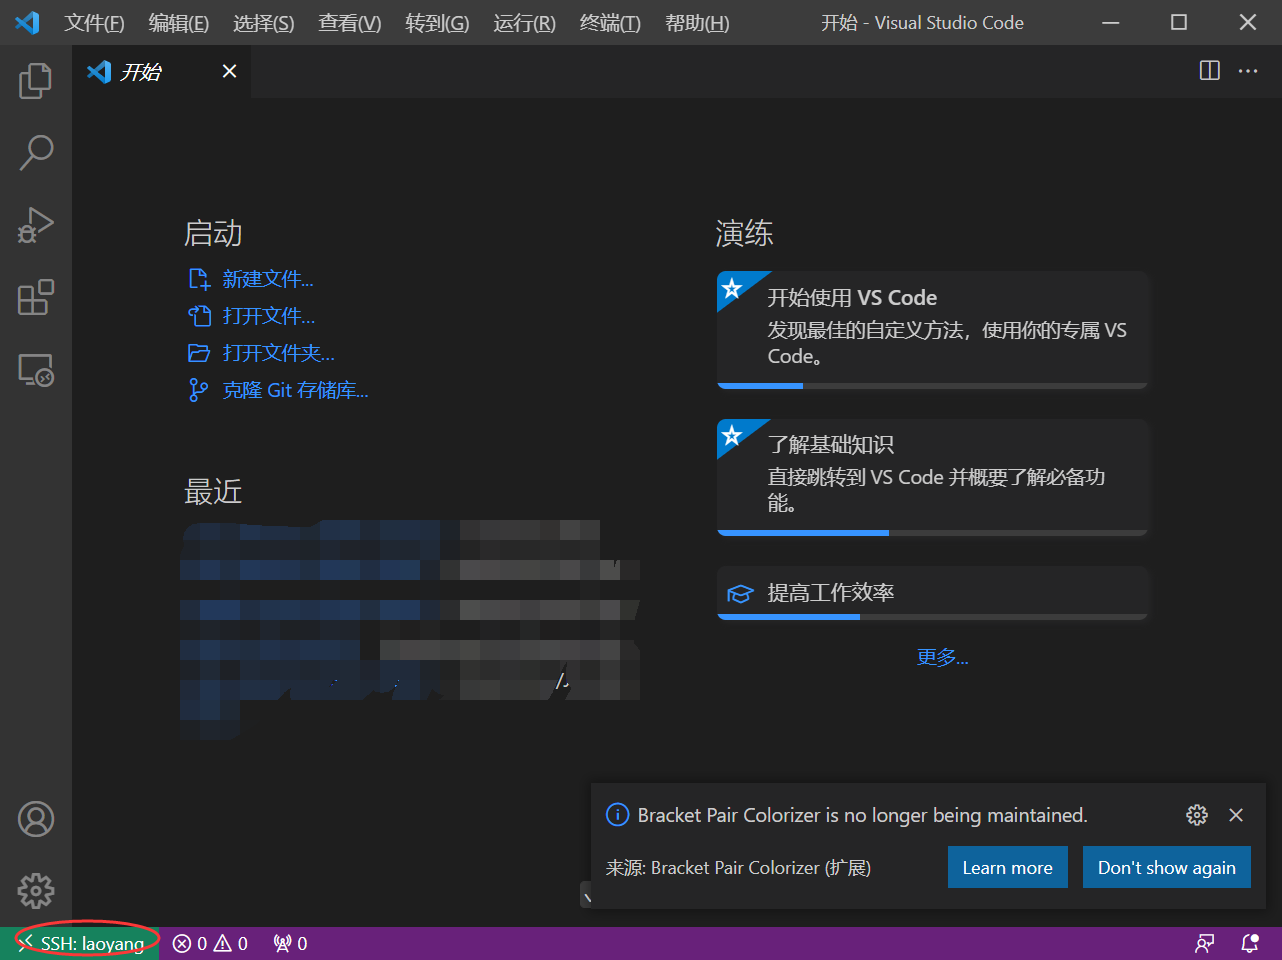1282x960 pixels.
Task: Open the 转到(G) menu
Action: (x=437, y=22)
